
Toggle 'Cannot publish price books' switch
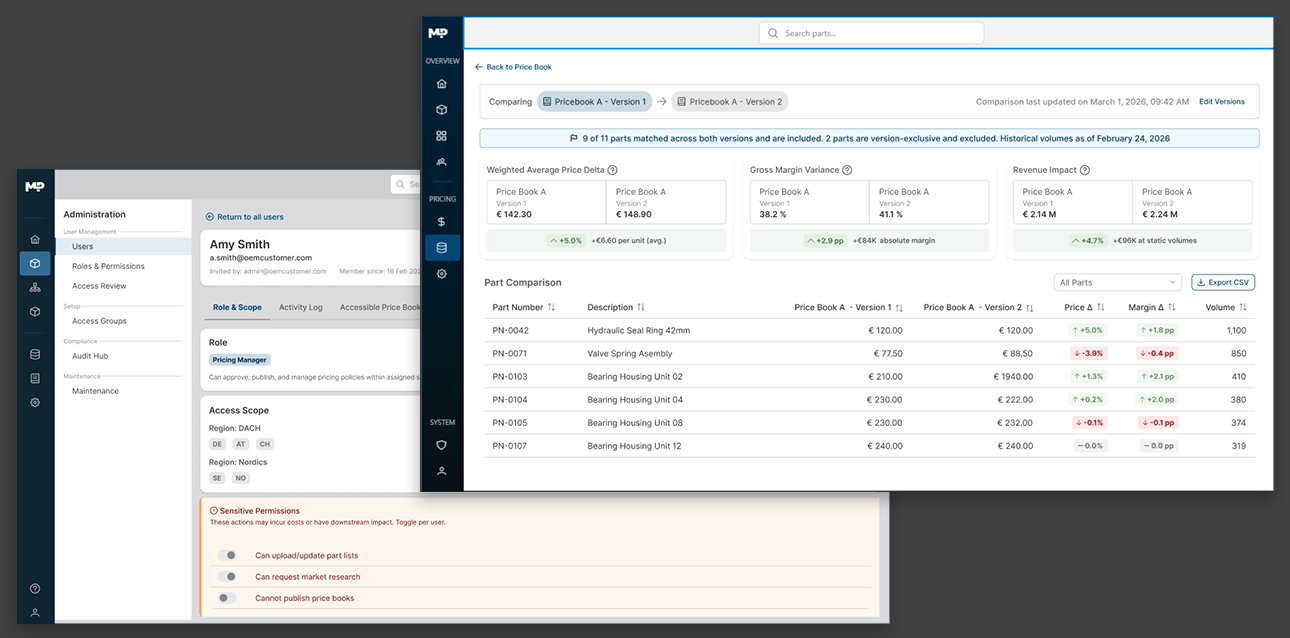pyautogui.click(x=228, y=598)
